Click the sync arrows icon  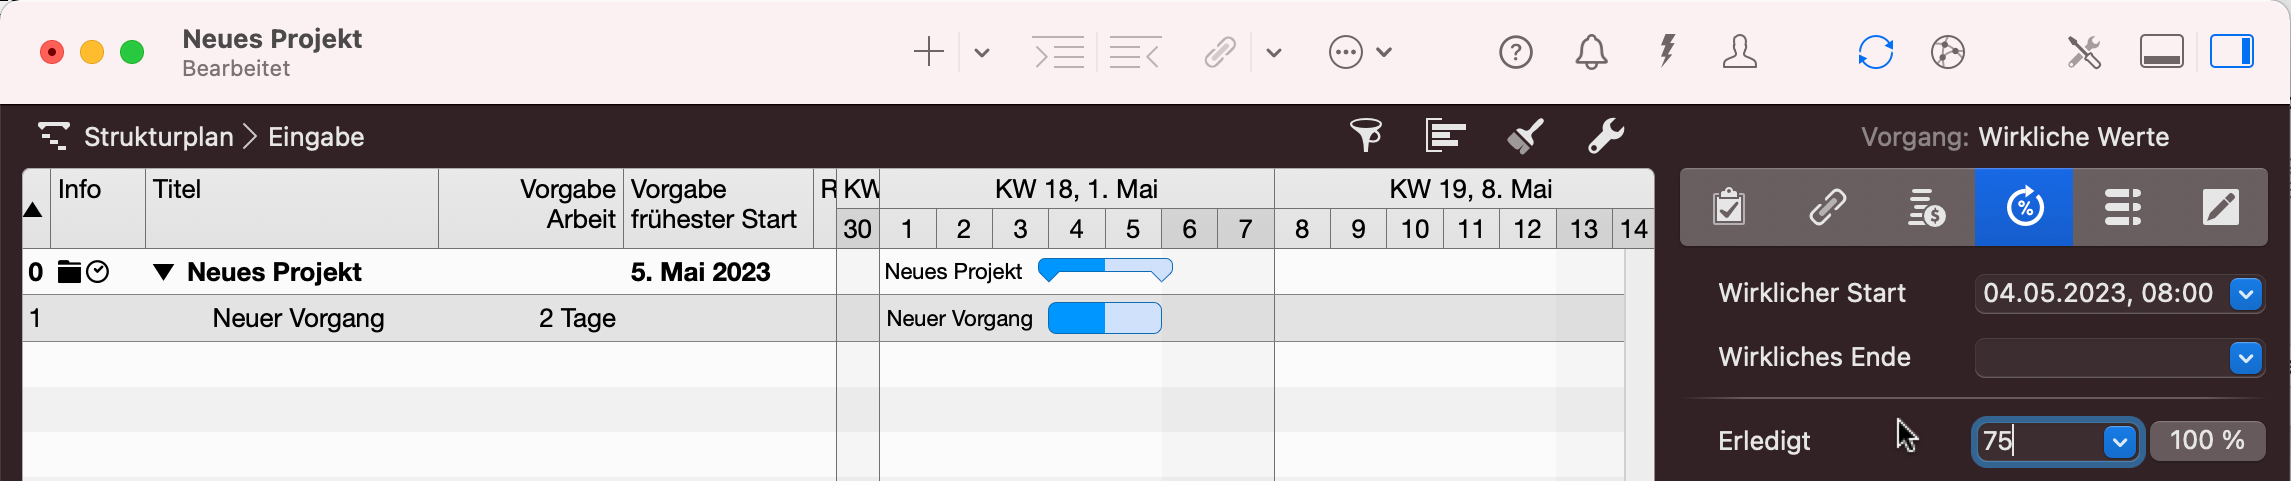[1875, 52]
